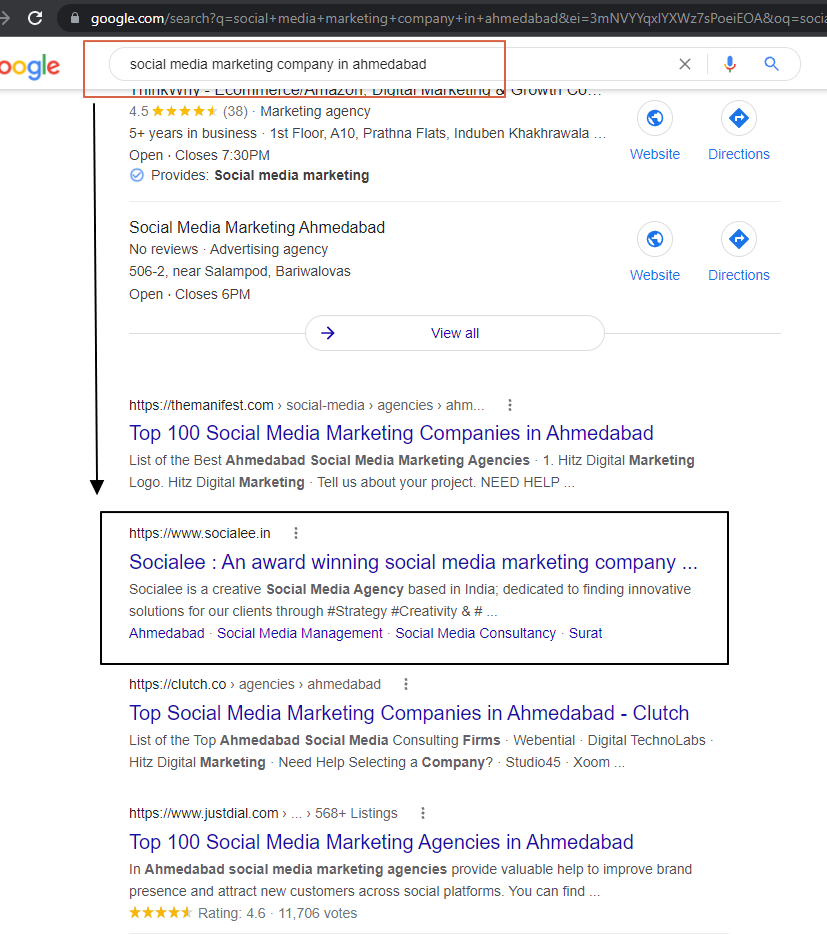Open three-dot menu beside justdial.com result

click(x=423, y=813)
